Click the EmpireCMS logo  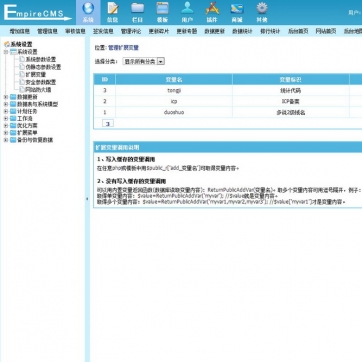point(38,13)
